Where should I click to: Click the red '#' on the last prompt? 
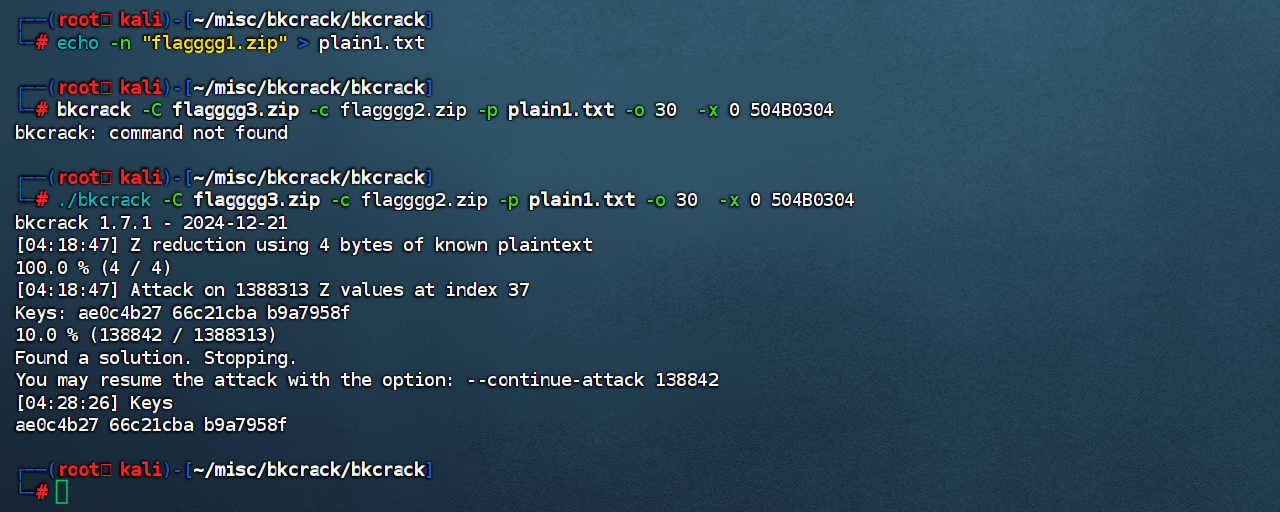tap(42, 492)
